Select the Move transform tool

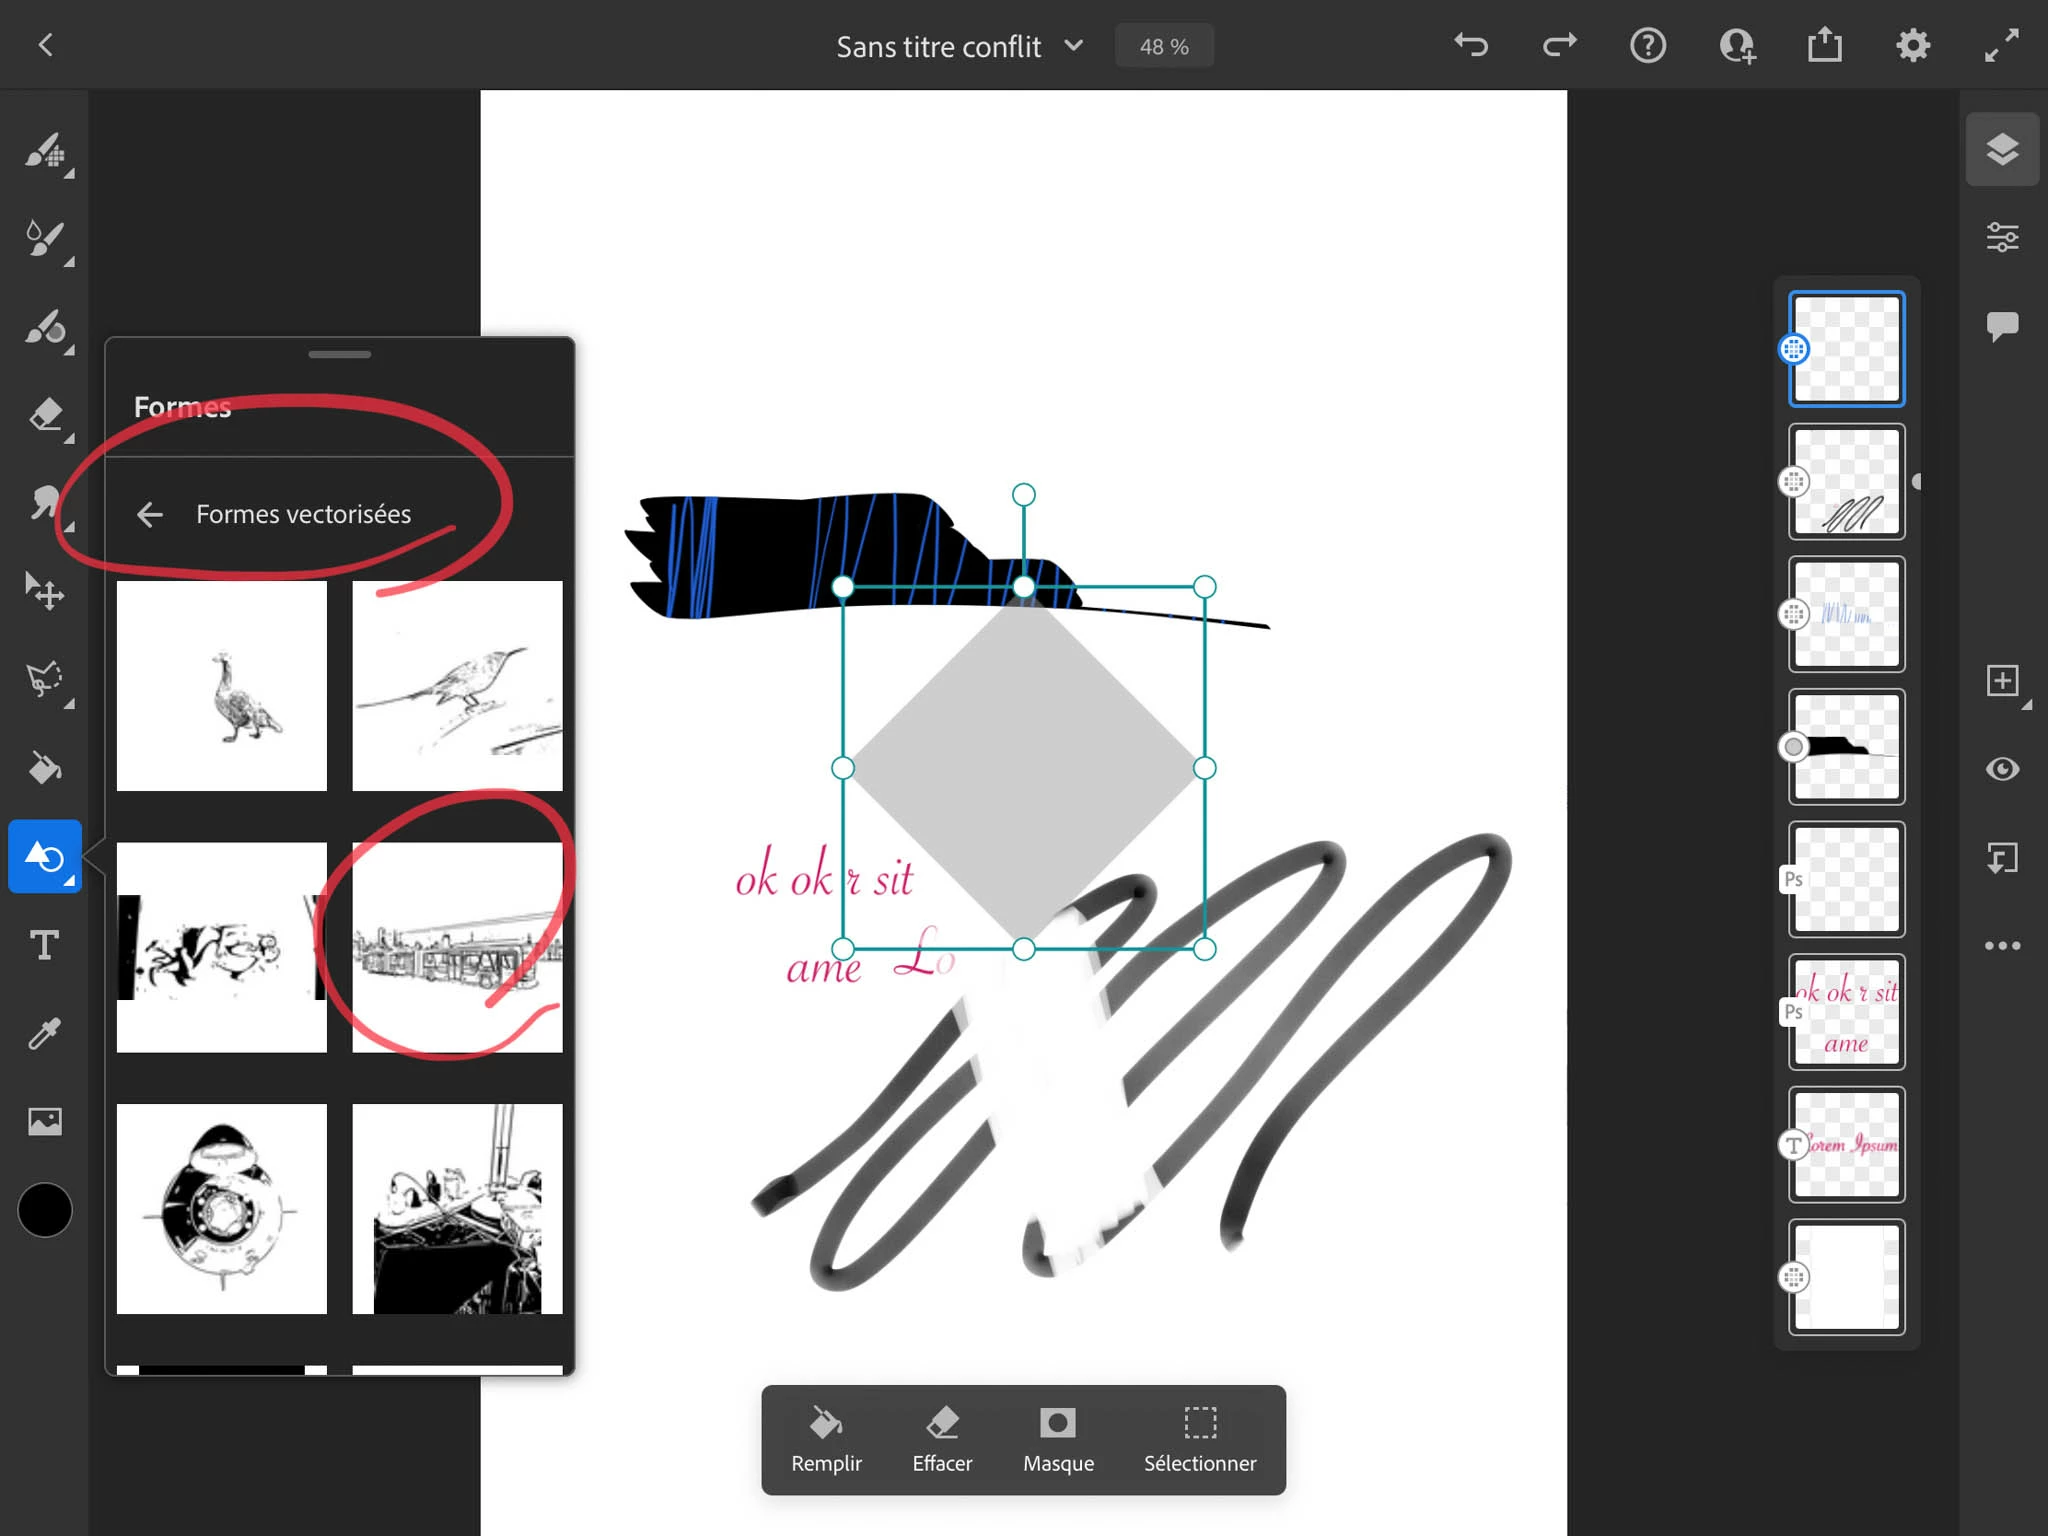click(45, 590)
